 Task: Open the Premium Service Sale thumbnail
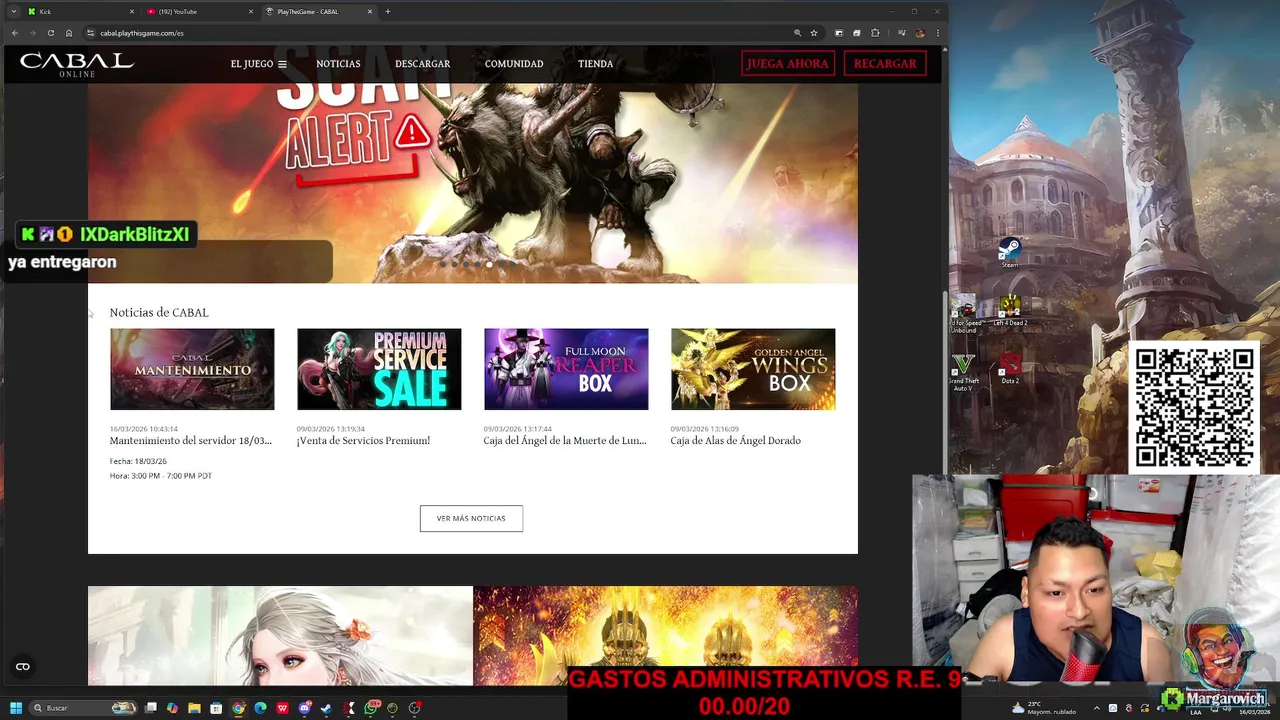pyautogui.click(x=379, y=369)
